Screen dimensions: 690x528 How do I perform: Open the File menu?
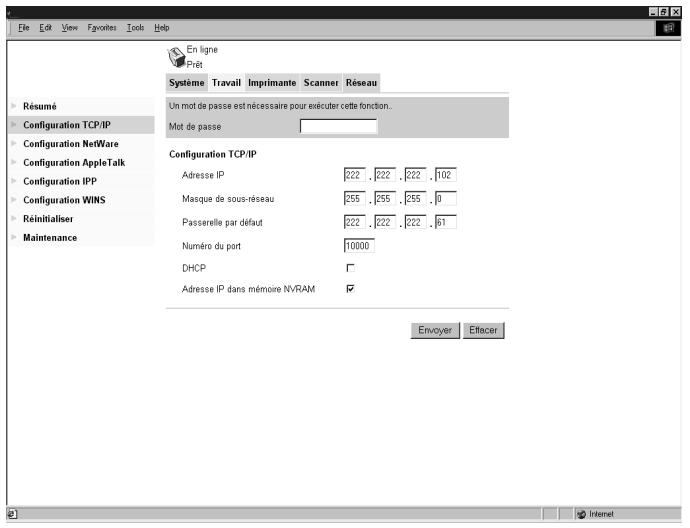23,28
